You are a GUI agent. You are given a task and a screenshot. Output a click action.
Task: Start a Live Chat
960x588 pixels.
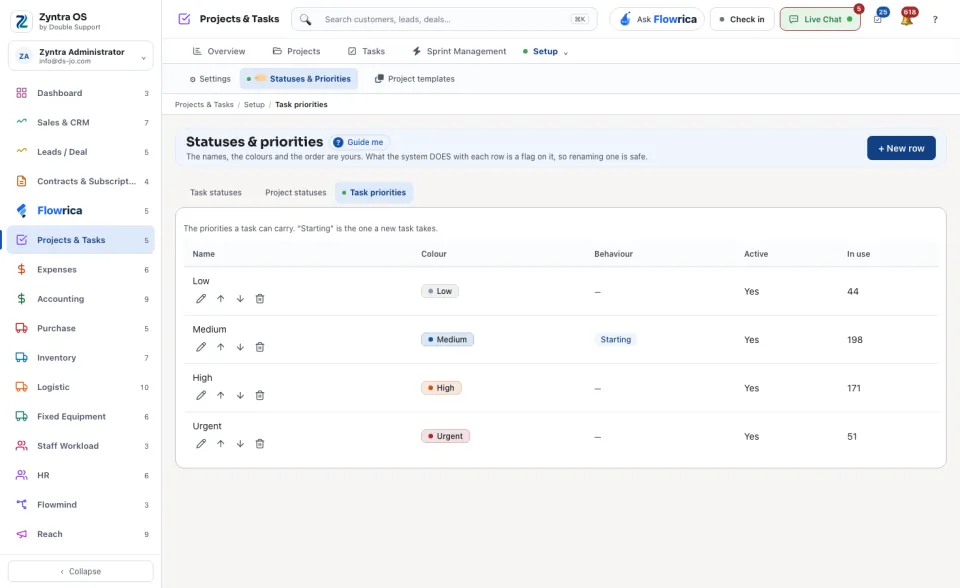(820, 20)
